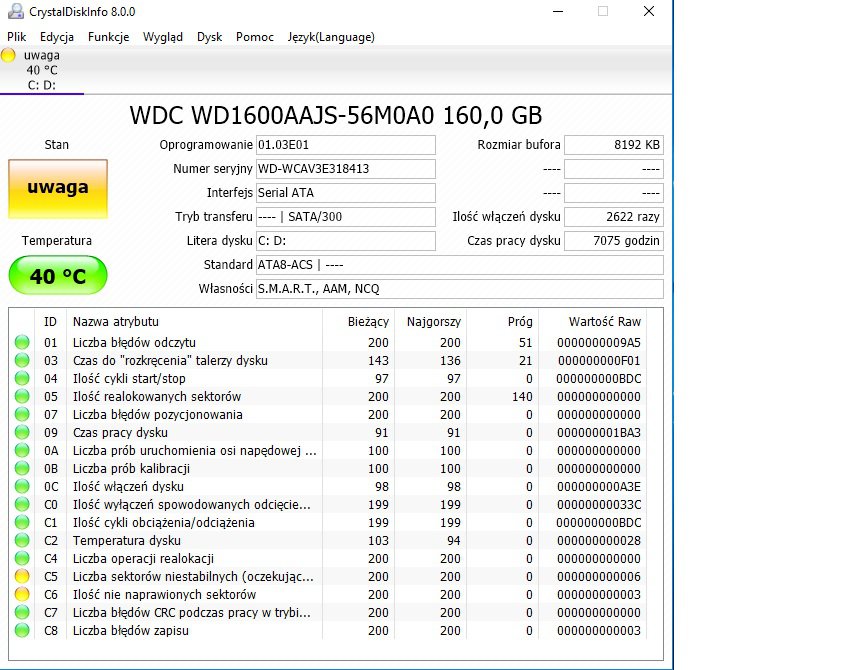Click status circle for Ilość realokowanych sektorów
The width and height of the screenshot is (864, 670).
(x=22, y=396)
